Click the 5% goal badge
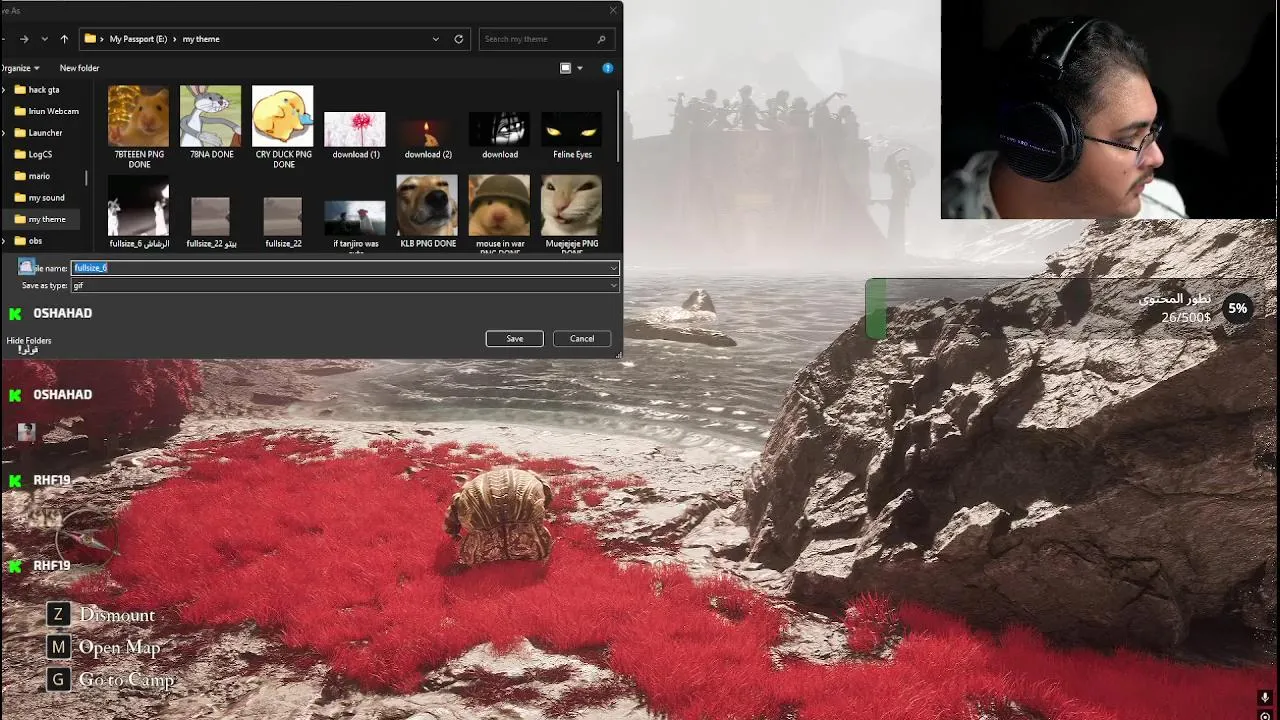Image resolution: width=1280 pixels, height=720 pixels. 1238,309
